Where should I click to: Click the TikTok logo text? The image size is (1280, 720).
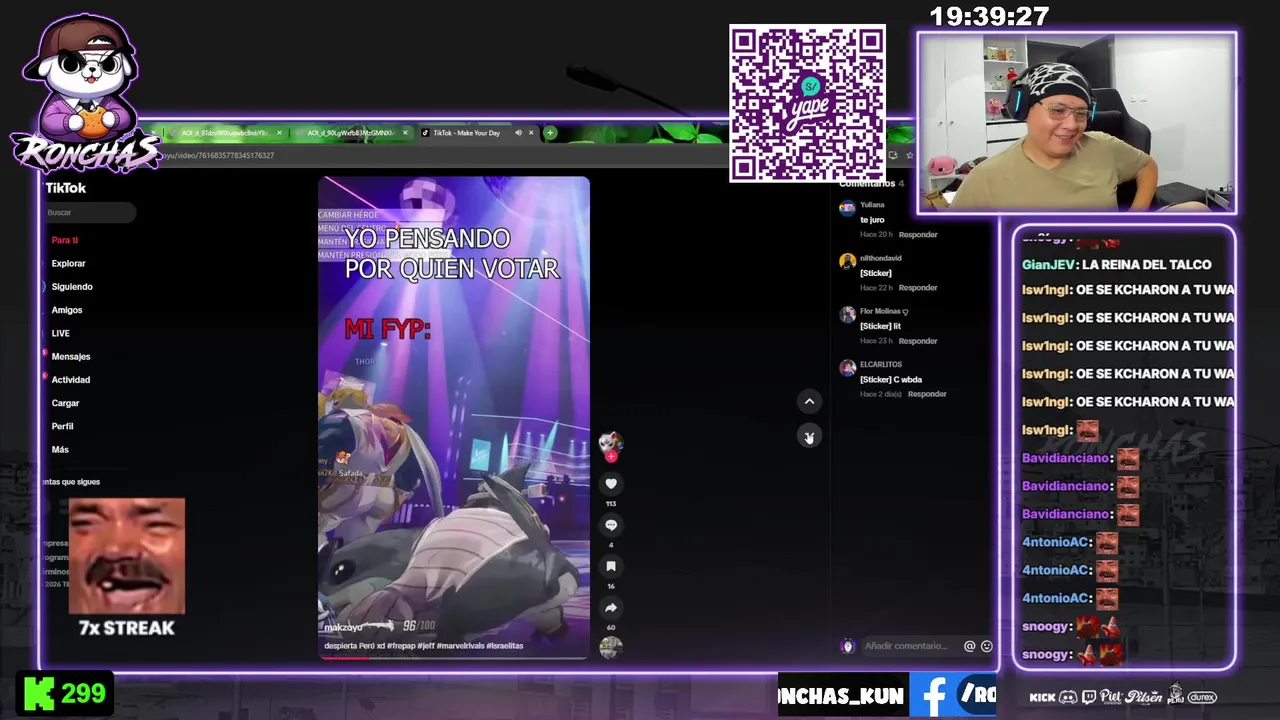pyautogui.click(x=66, y=188)
